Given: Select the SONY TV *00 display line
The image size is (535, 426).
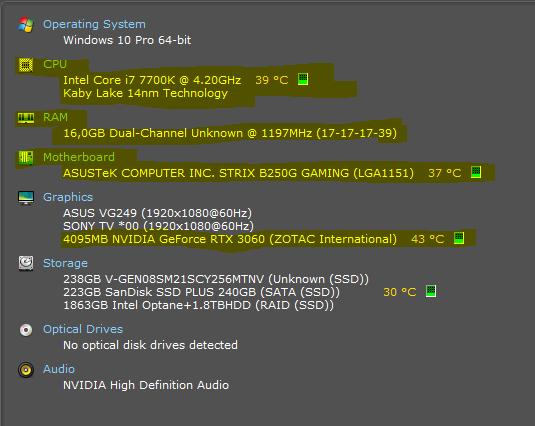Looking at the screenshot, I should pos(159,226).
